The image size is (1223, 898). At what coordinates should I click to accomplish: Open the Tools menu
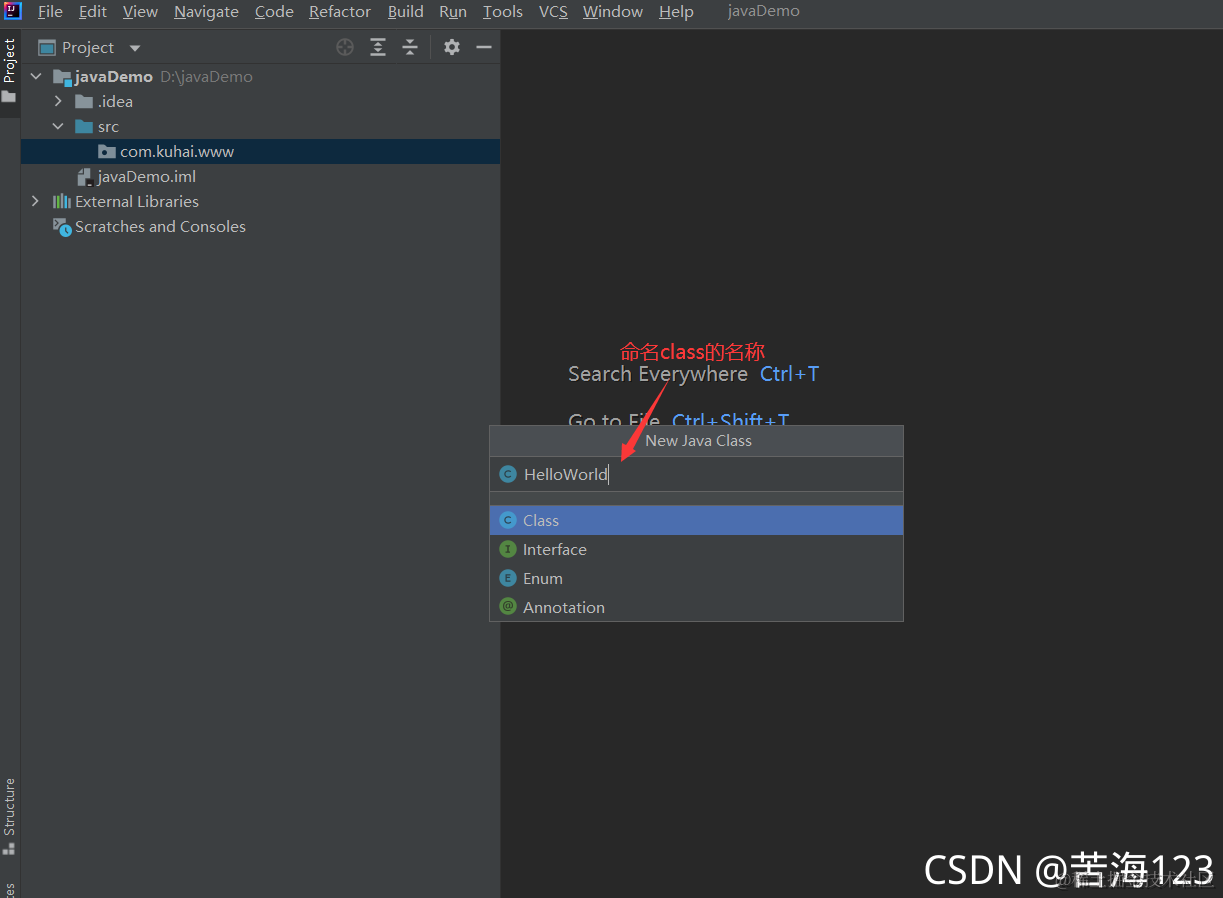click(x=503, y=12)
